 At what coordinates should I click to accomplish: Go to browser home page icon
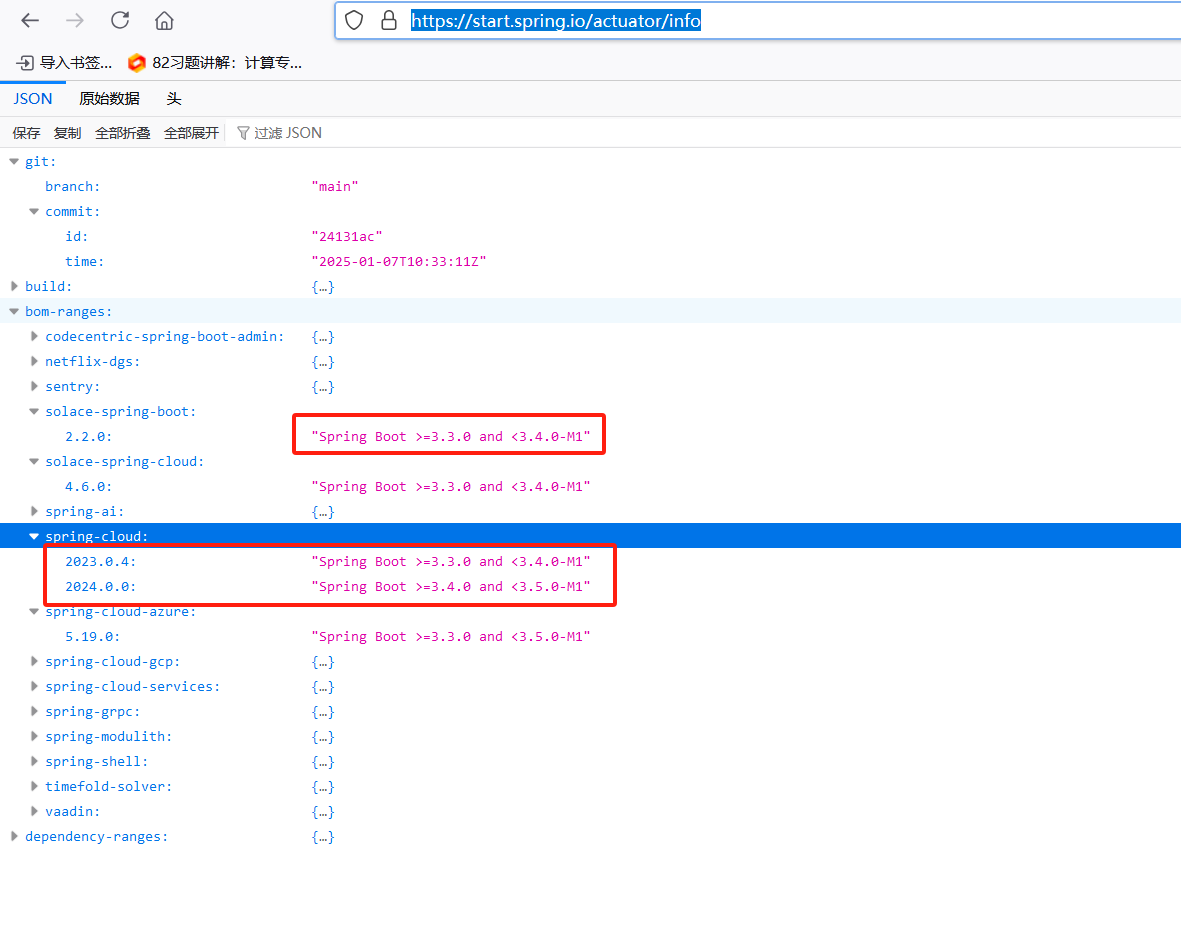click(164, 20)
